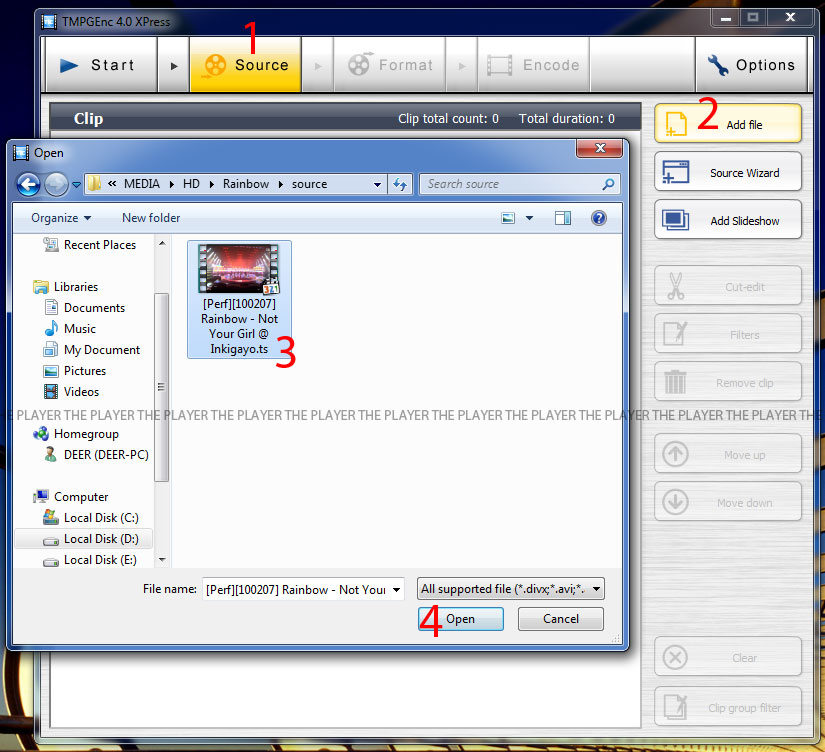Open Local Disk (D:)
Image resolution: width=825 pixels, height=752 pixels.
coord(90,539)
